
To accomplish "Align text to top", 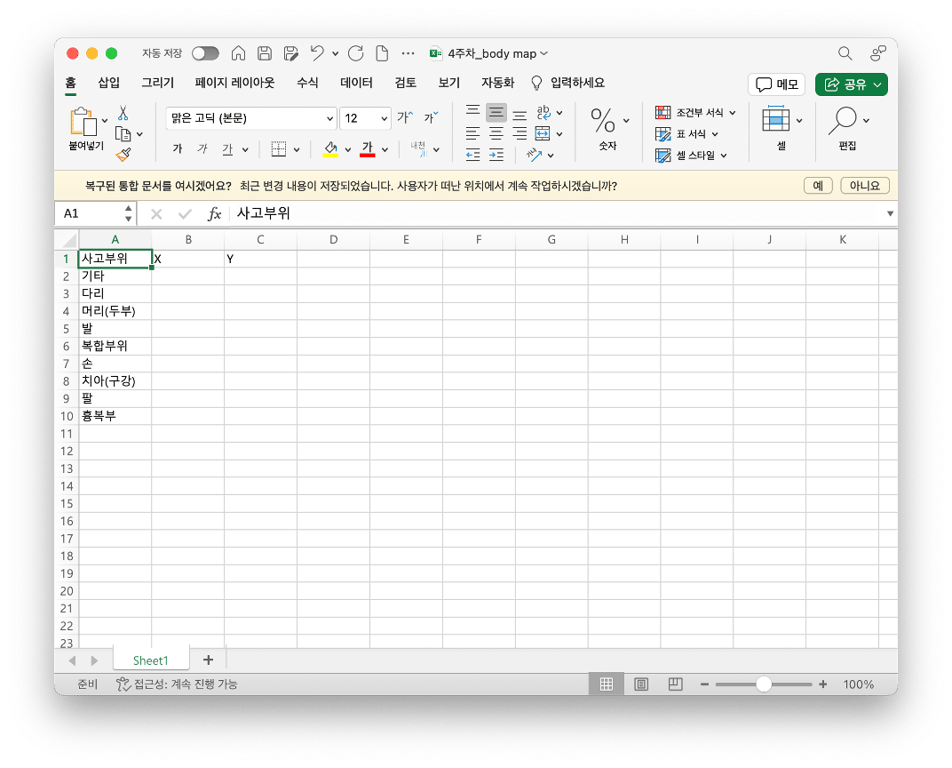I will pyautogui.click(x=472, y=112).
